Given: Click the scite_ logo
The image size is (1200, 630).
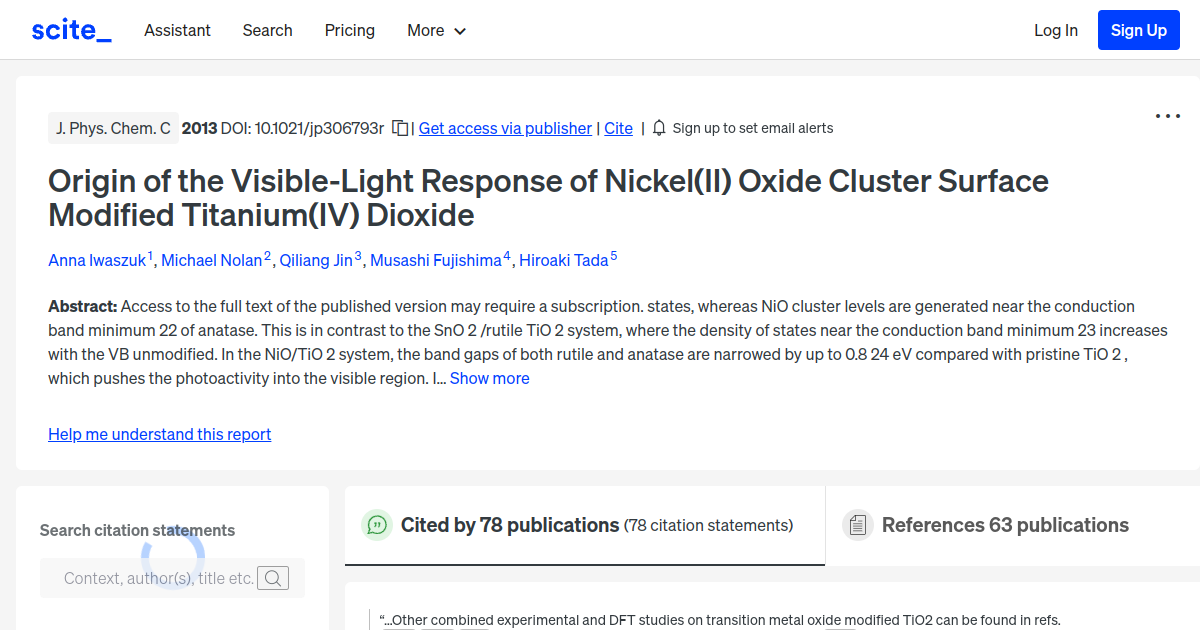Looking at the screenshot, I should click(x=70, y=29).
